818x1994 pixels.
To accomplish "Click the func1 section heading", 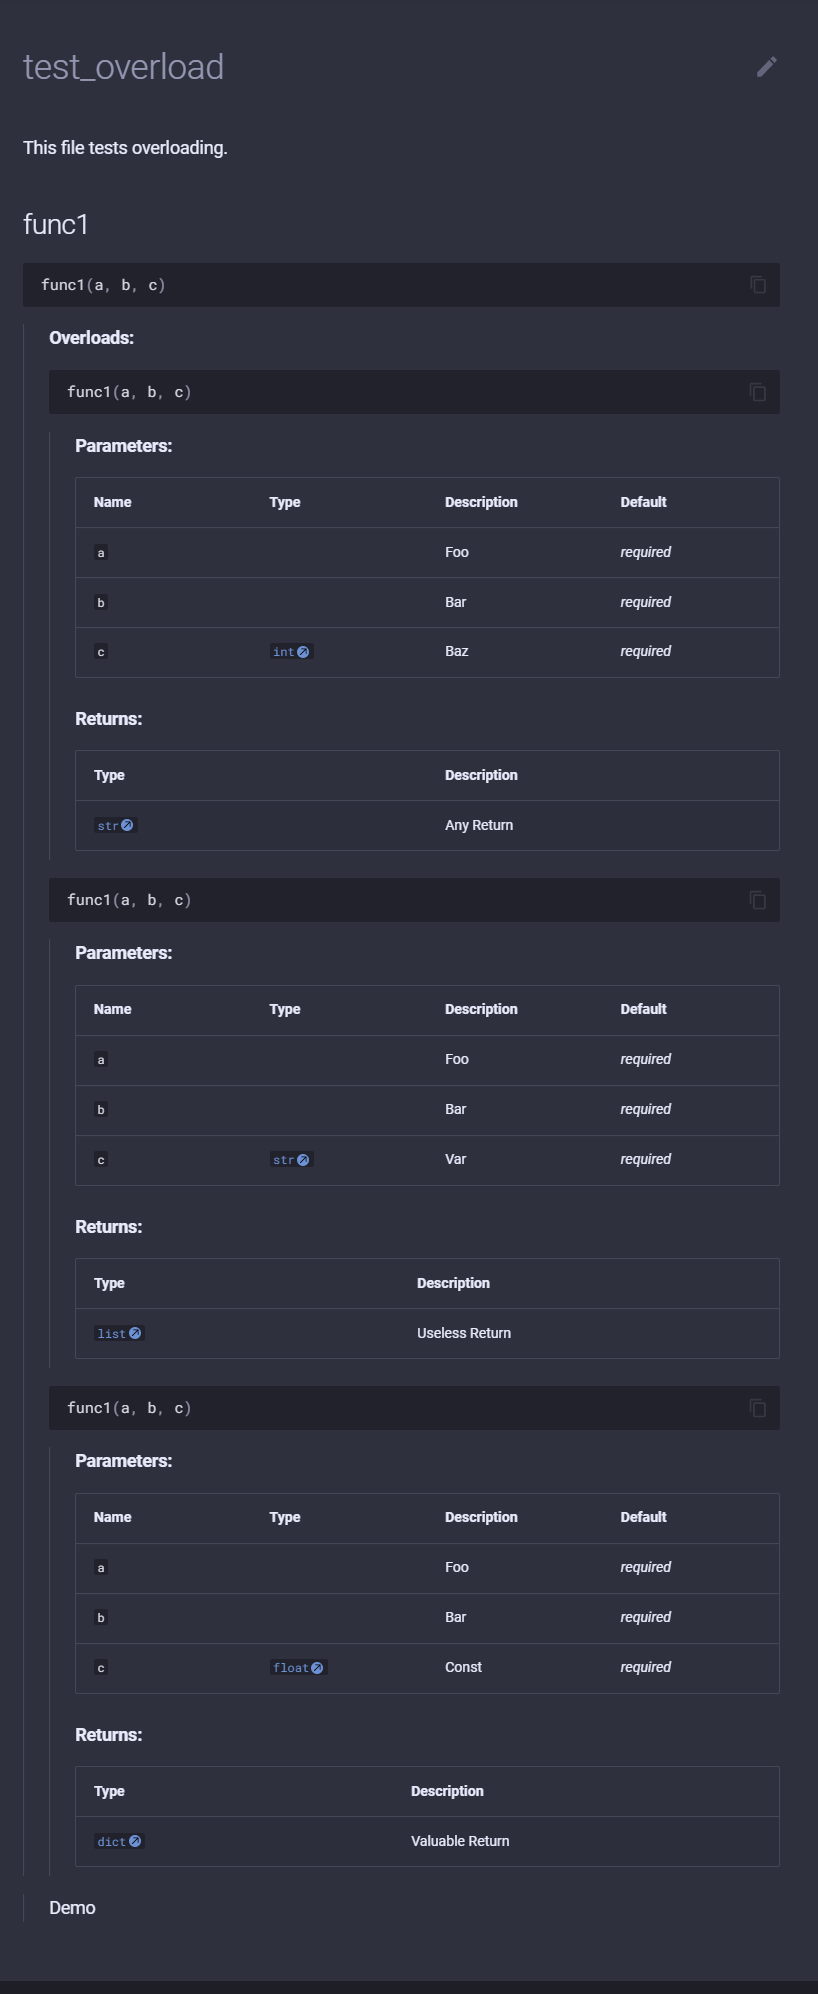I will 56,224.
